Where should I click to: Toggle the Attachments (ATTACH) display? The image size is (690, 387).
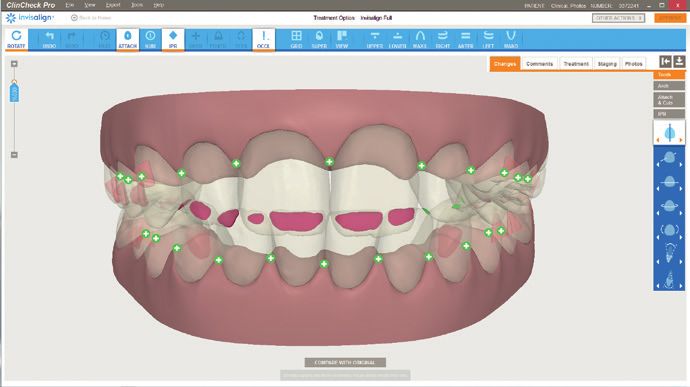coord(128,39)
